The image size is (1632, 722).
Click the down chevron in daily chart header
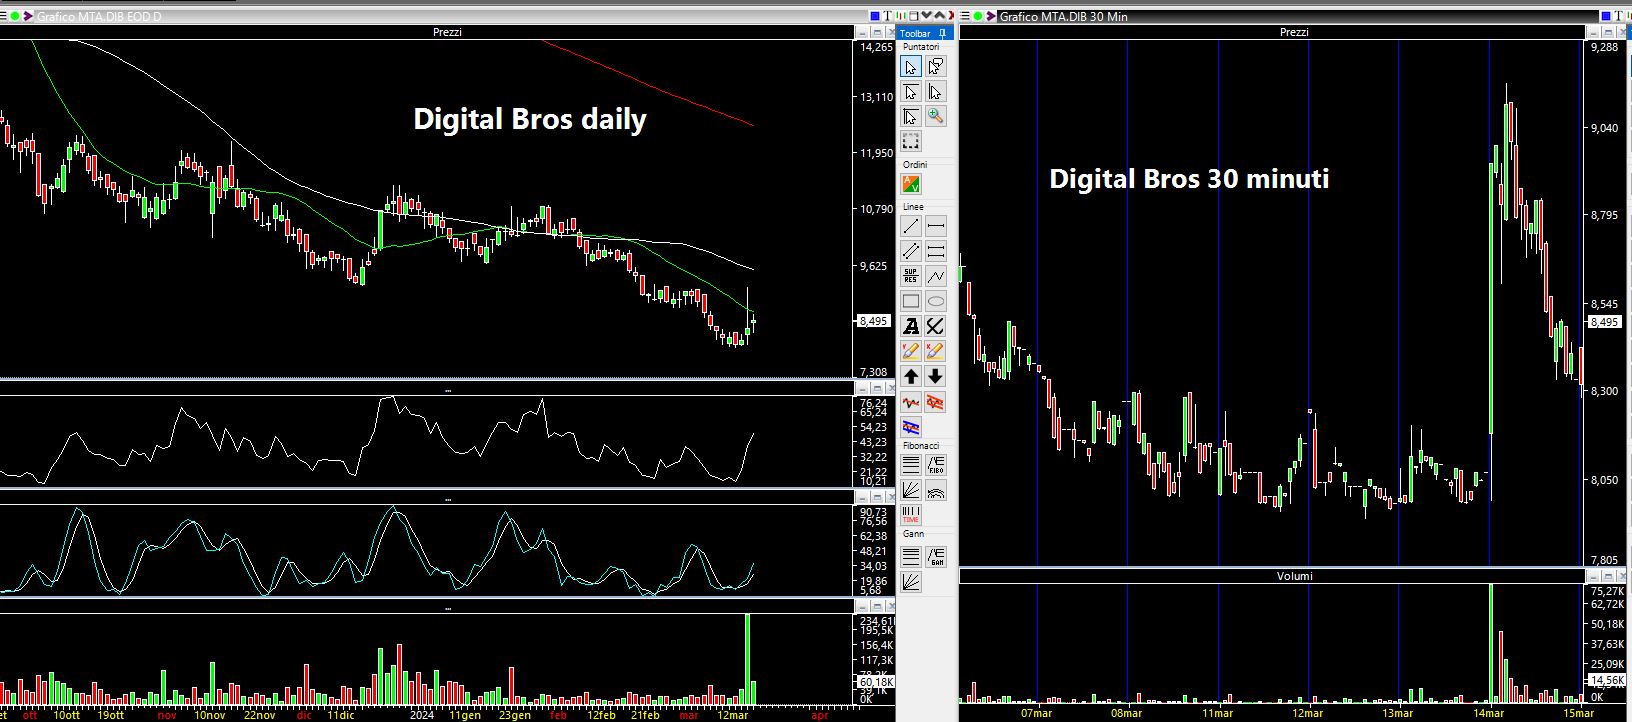926,15
